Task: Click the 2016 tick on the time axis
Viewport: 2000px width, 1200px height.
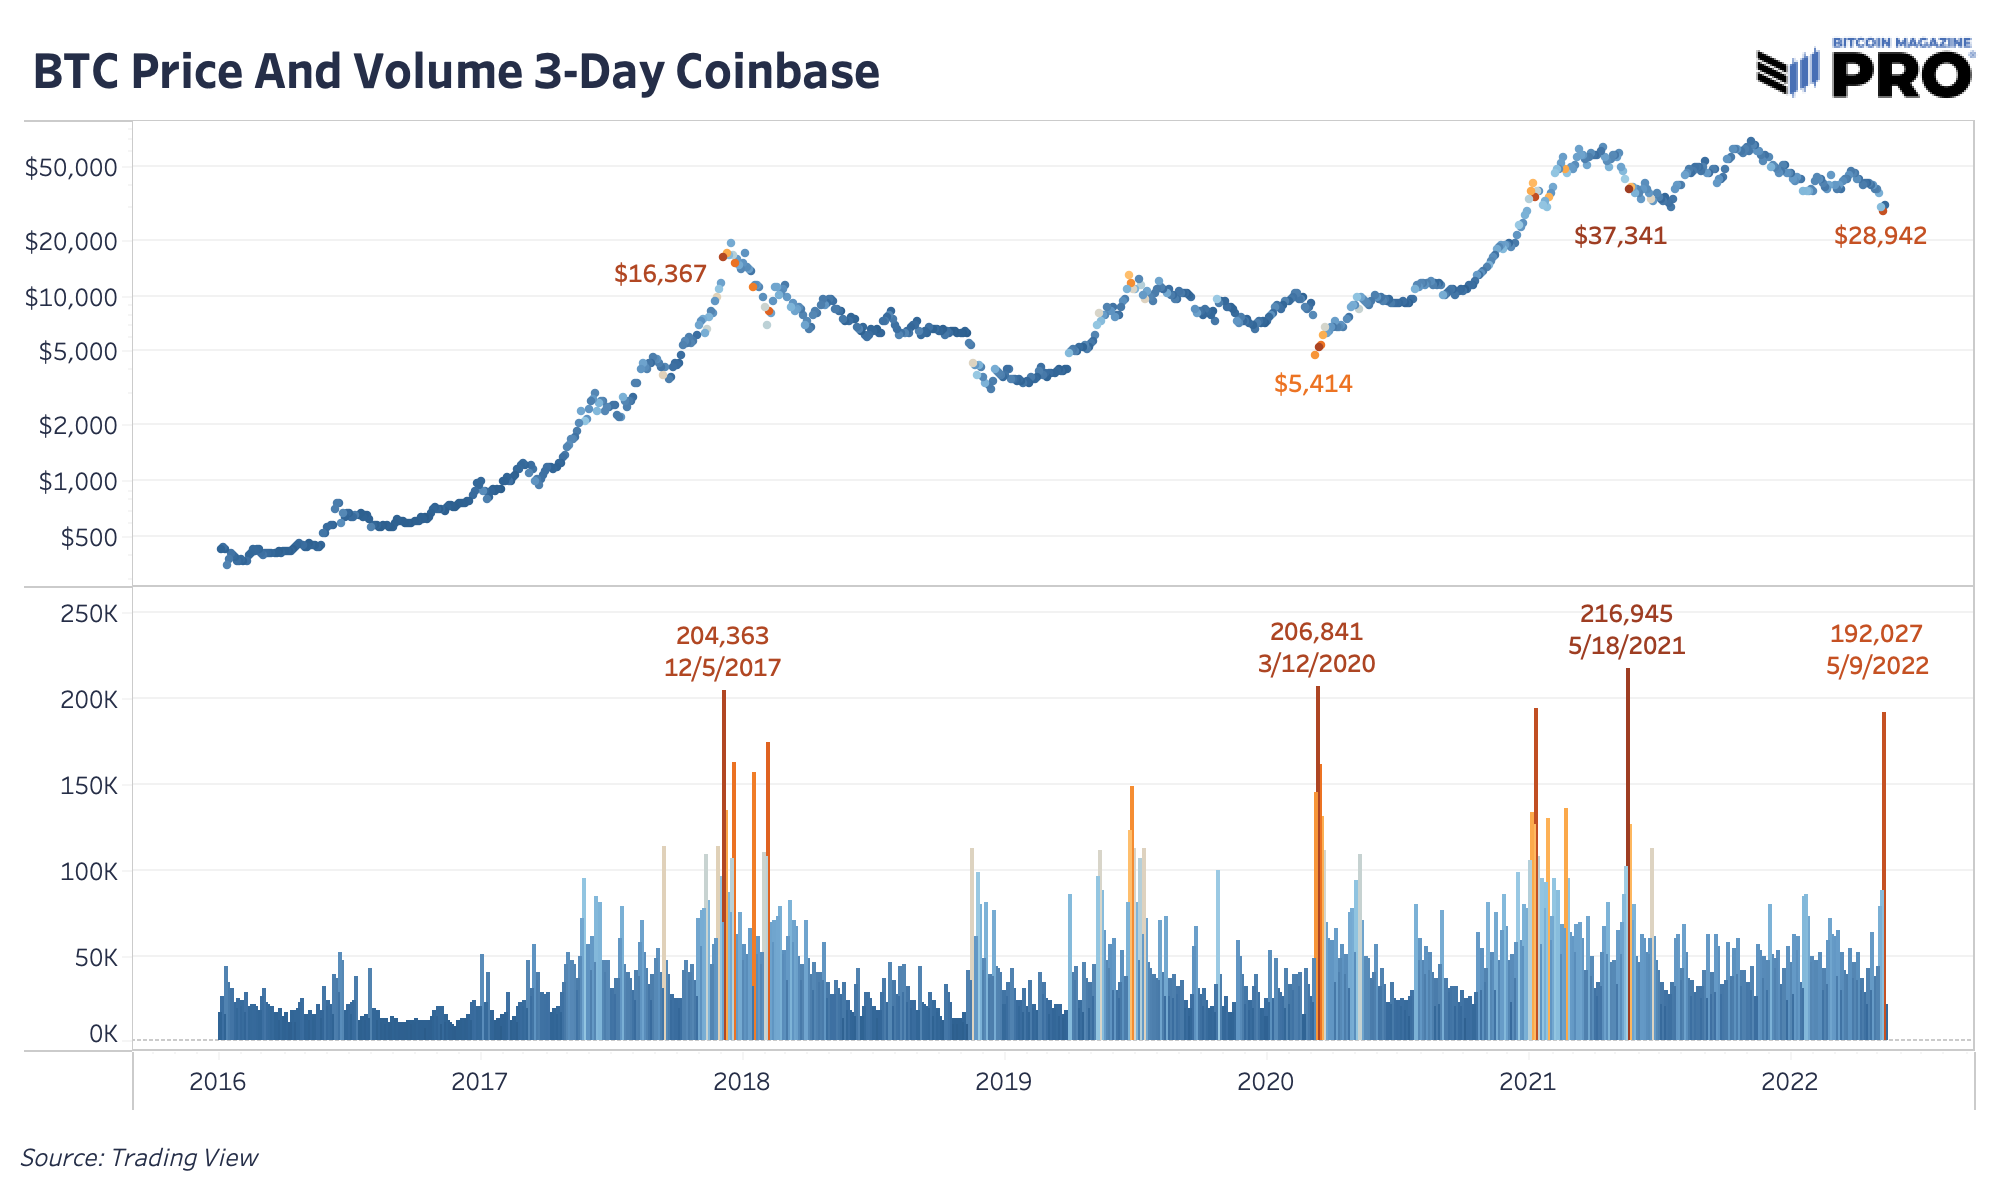Action: point(218,1081)
